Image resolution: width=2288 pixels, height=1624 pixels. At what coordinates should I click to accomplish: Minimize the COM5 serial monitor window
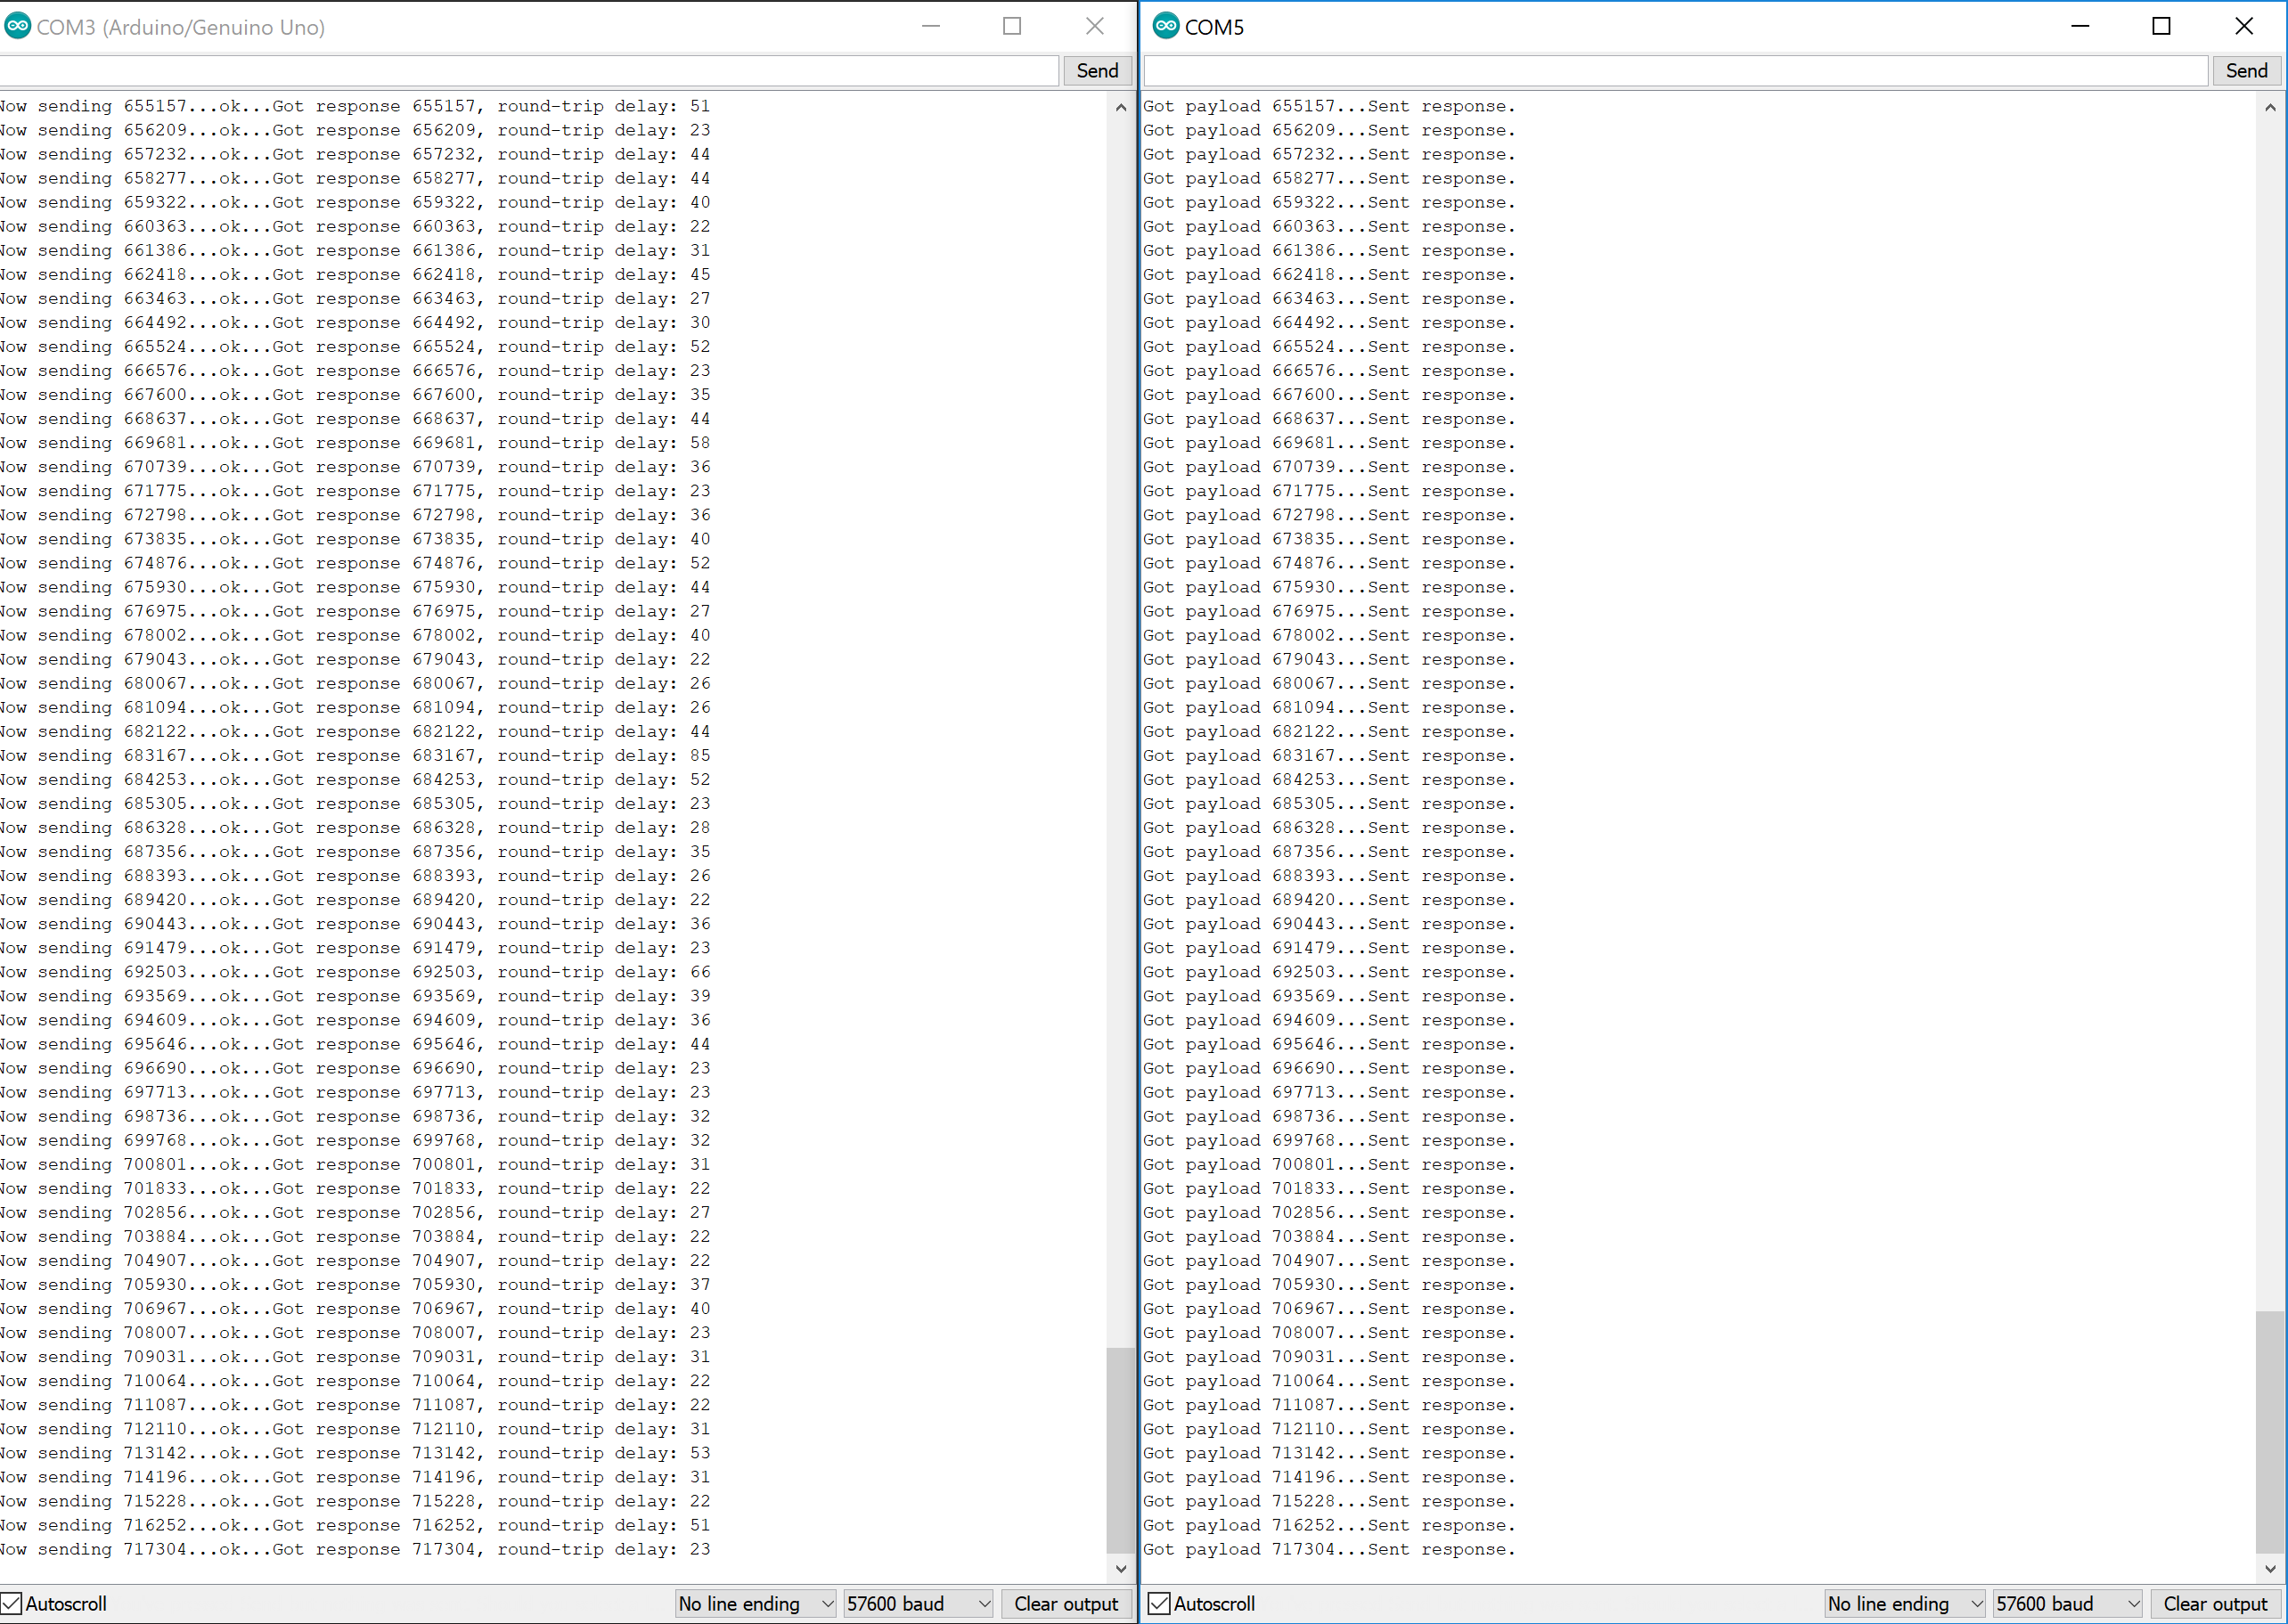pyautogui.click(x=2080, y=26)
